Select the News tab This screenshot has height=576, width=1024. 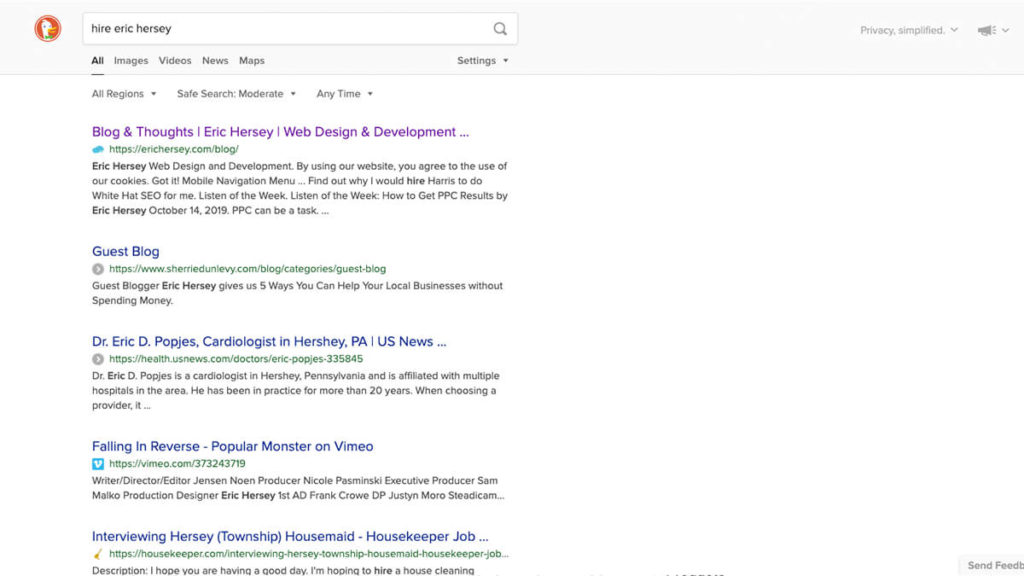tap(215, 61)
